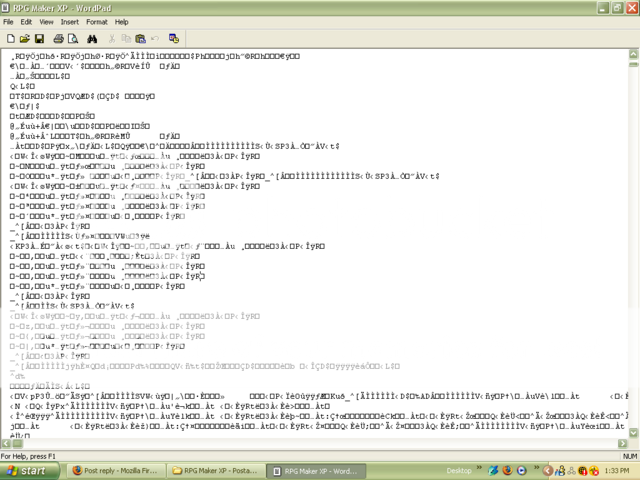Image resolution: width=640 pixels, height=480 pixels.
Task: Print the document using the printer icon
Action: (57, 37)
